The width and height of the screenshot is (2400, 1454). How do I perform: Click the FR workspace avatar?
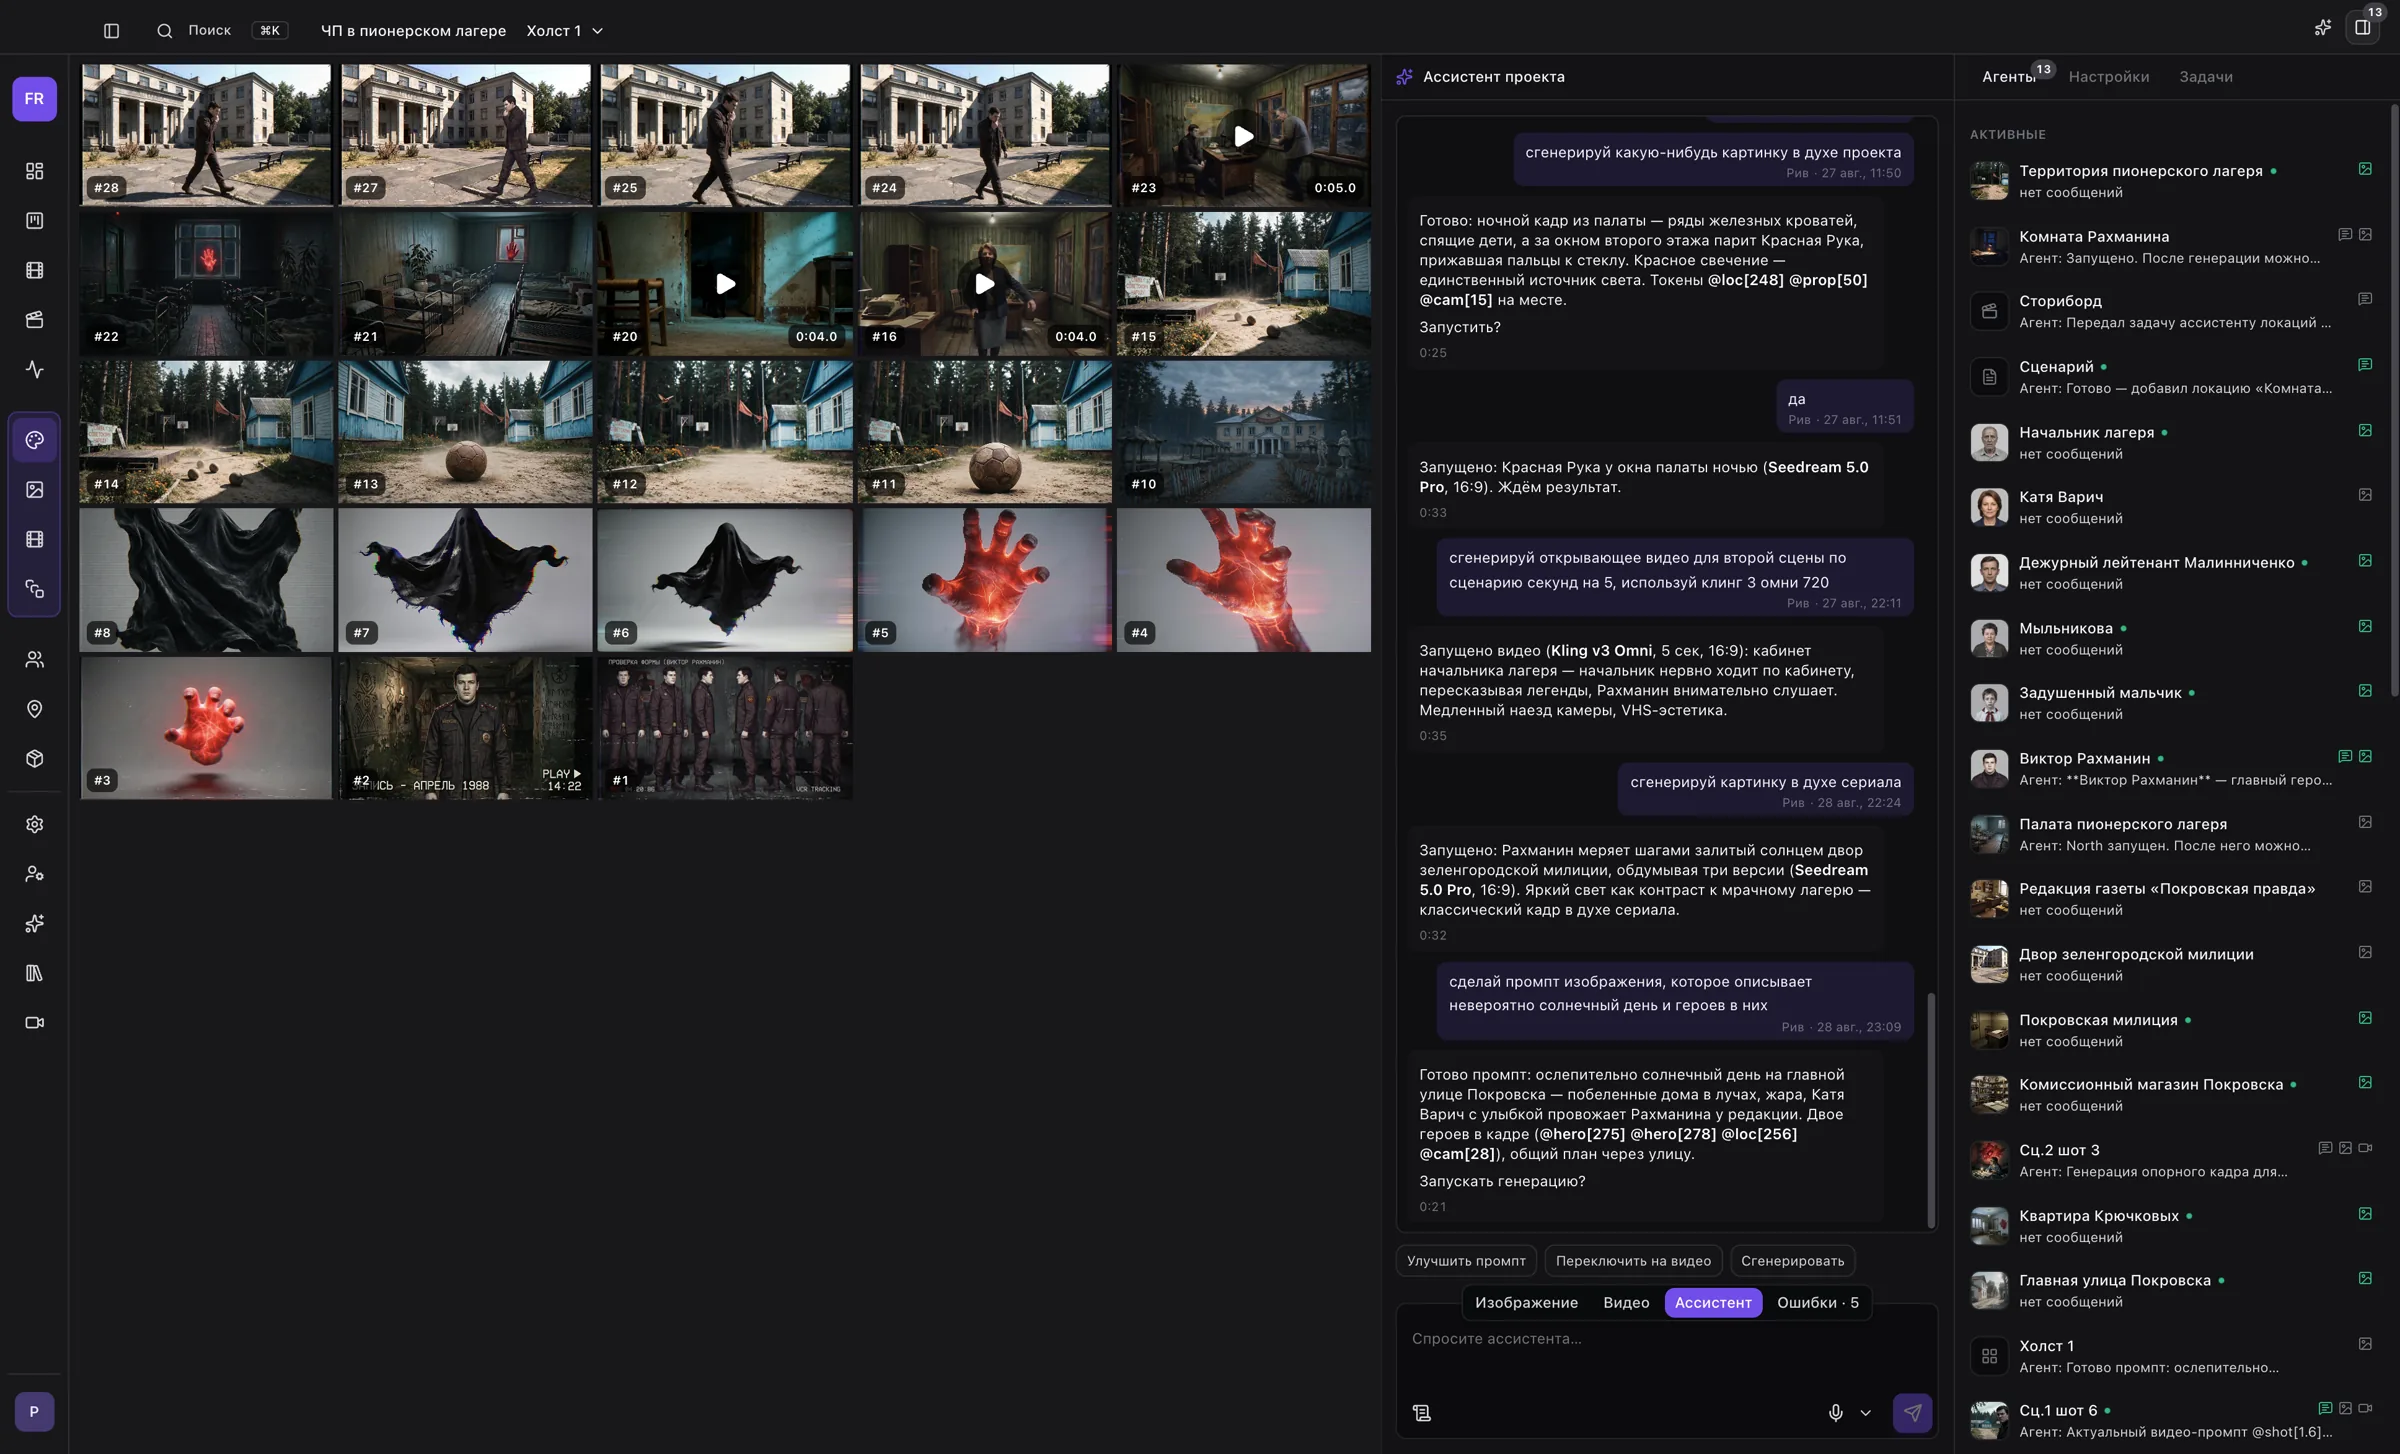pyautogui.click(x=34, y=99)
